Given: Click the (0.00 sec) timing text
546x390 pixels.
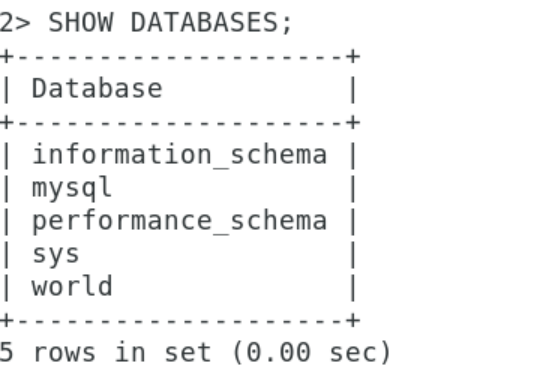Looking at the screenshot, I should (312, 352).
